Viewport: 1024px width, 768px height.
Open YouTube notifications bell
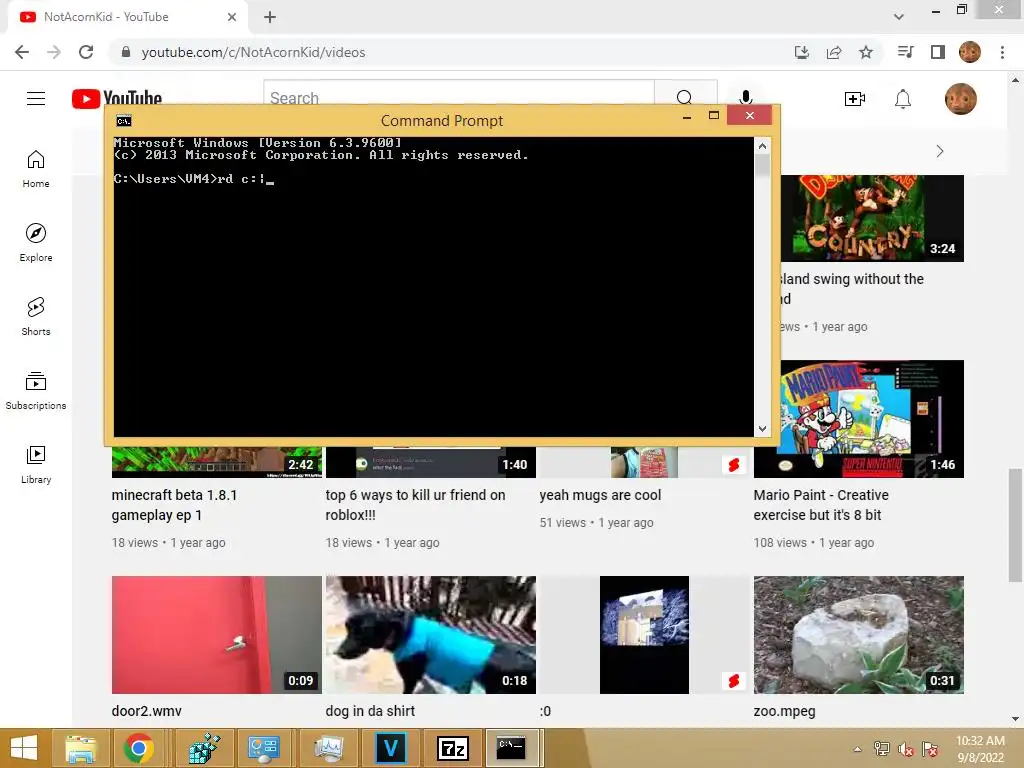tap(903, 99)
